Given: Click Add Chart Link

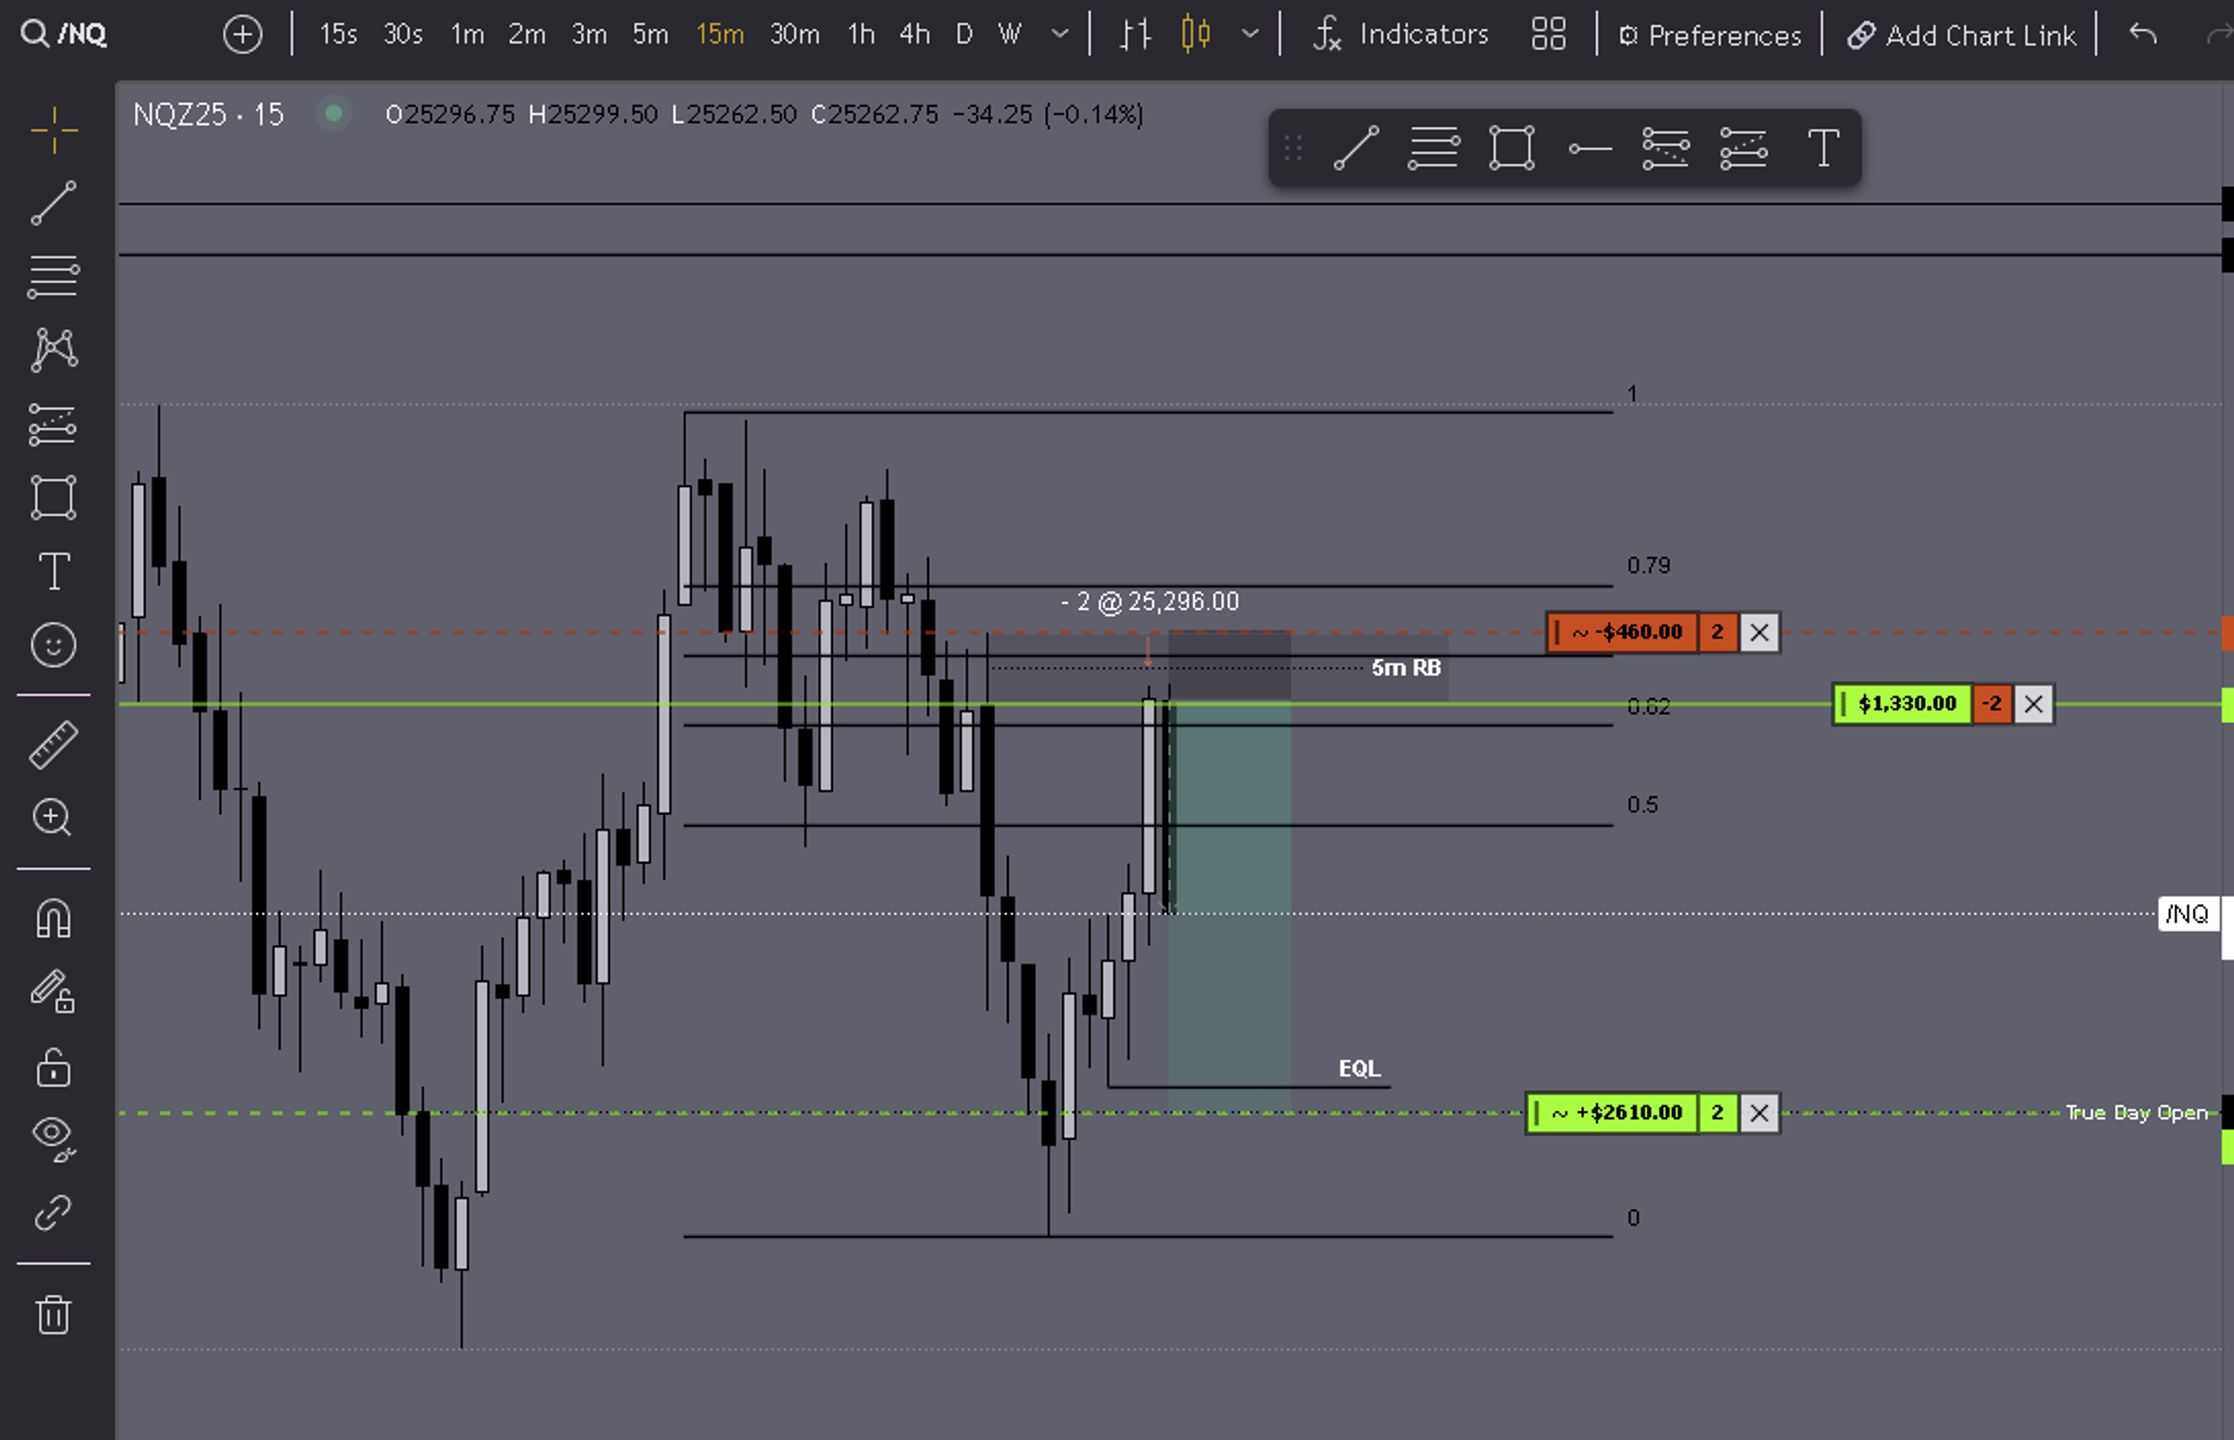Looking at the screenshot, I should click(1961, 36).
